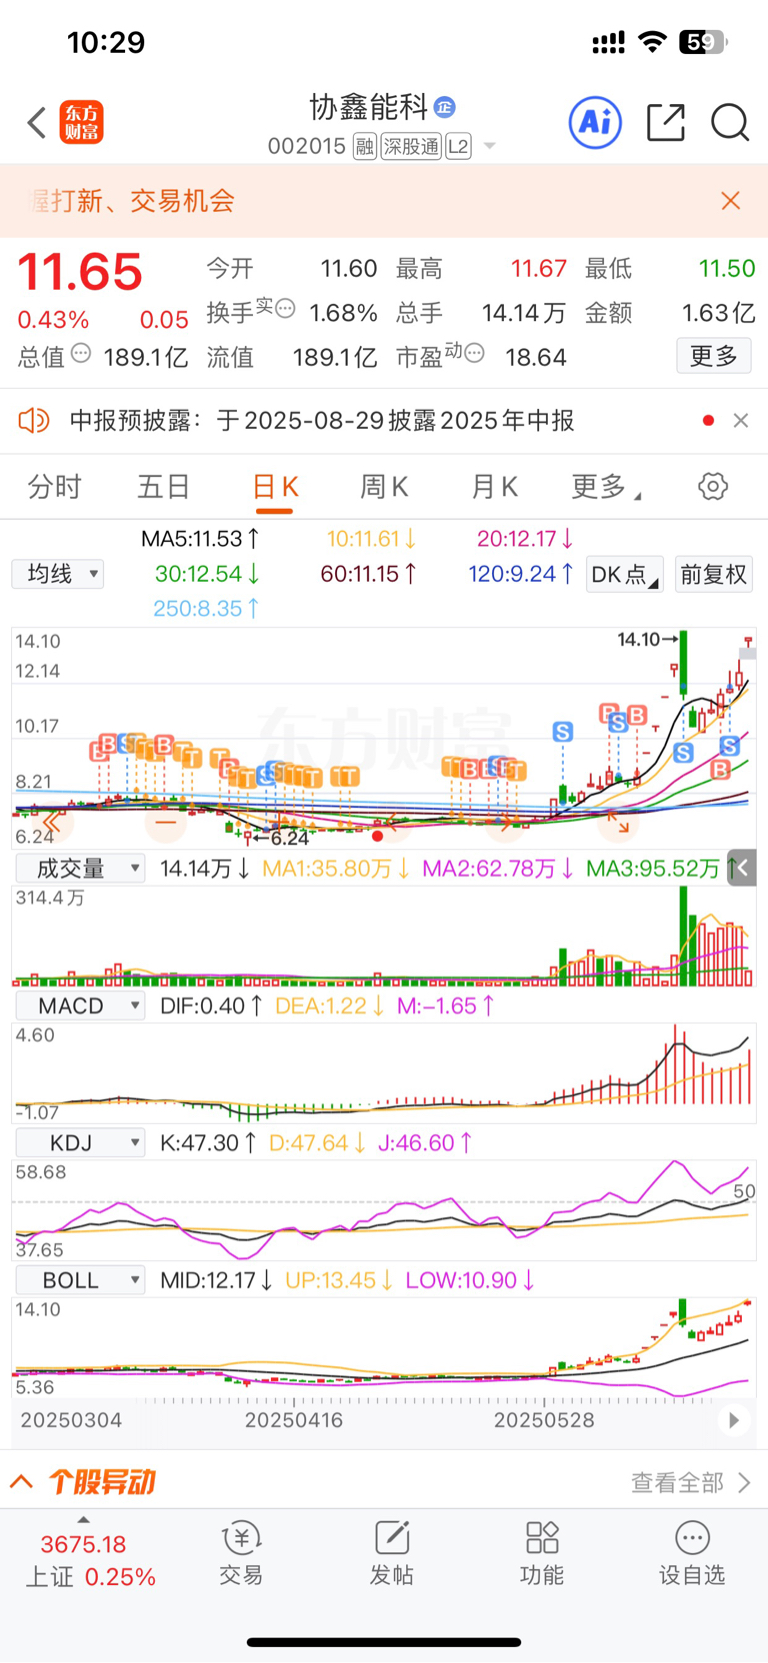
Task: Tap info icon next to 市盈动
Action: (x=475, y=352)
